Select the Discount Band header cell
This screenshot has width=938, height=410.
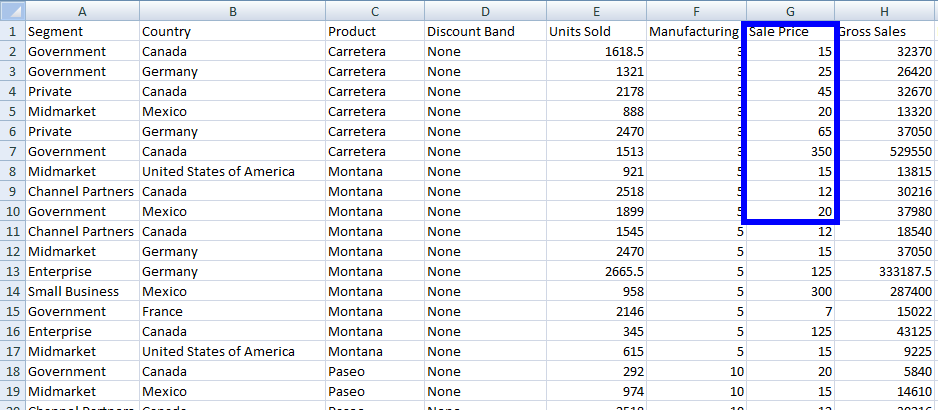pos(485,31)
